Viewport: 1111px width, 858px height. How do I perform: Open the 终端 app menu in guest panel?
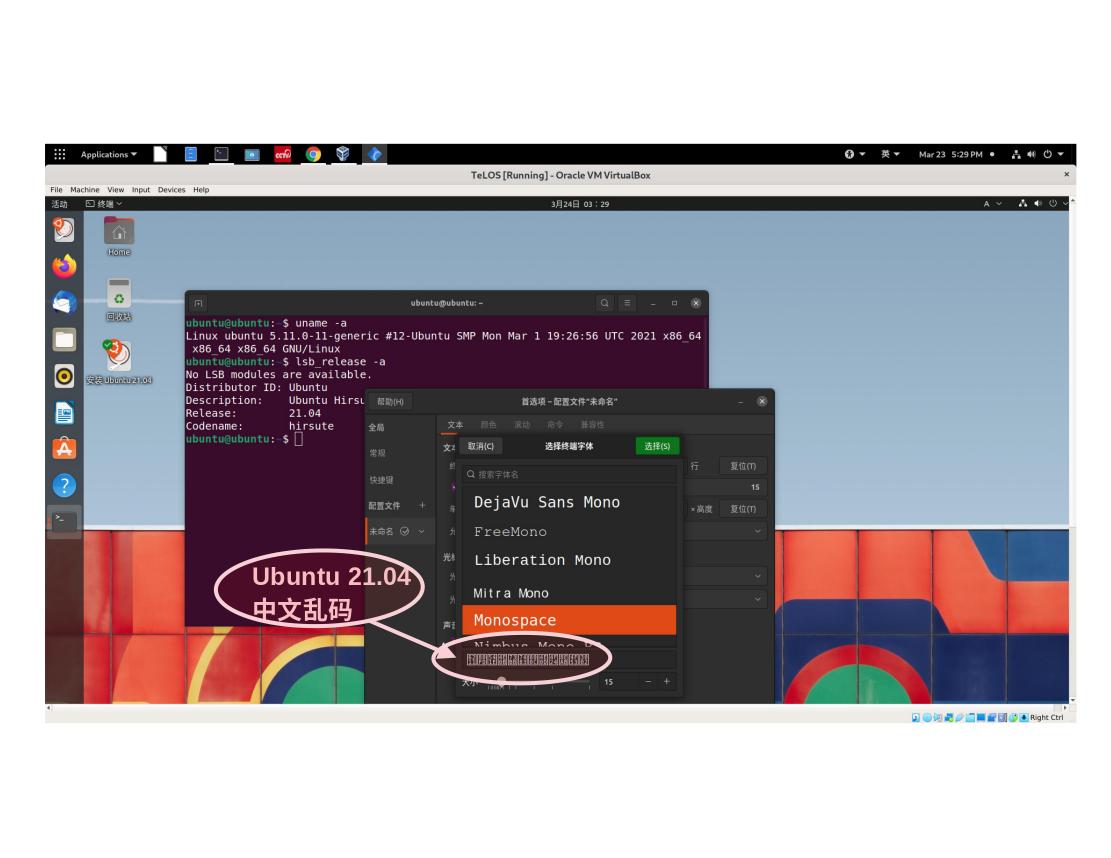coord(104,203)
